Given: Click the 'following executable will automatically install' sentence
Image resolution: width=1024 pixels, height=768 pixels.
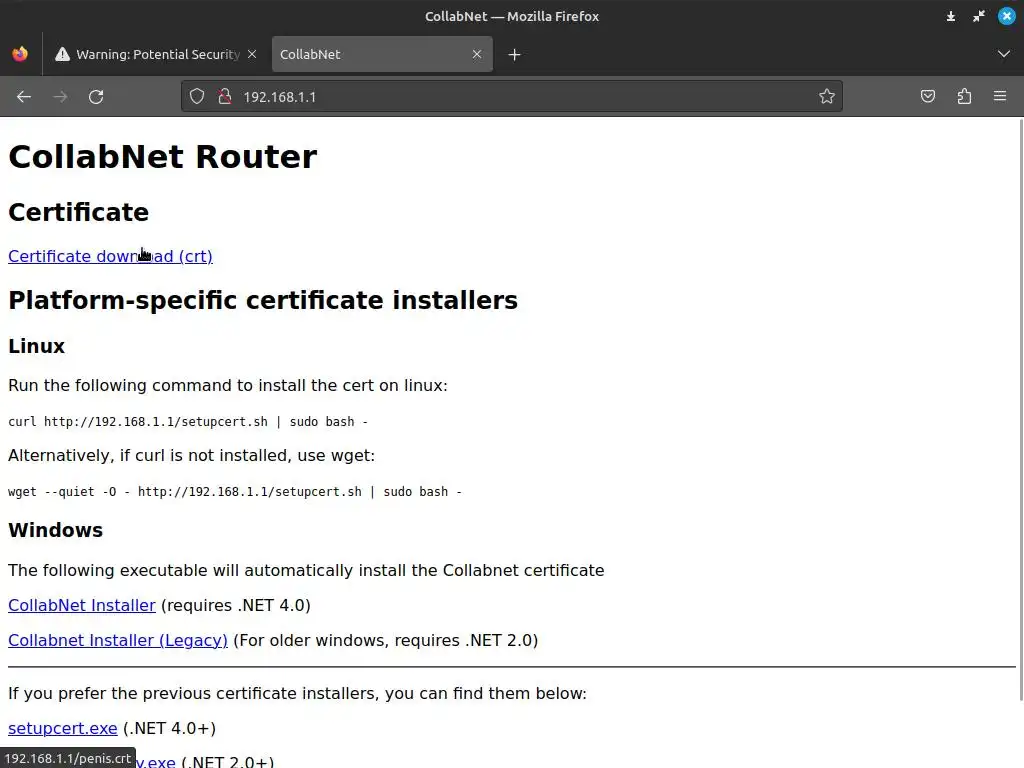Looking at the screenshot, I should point(306,570).
